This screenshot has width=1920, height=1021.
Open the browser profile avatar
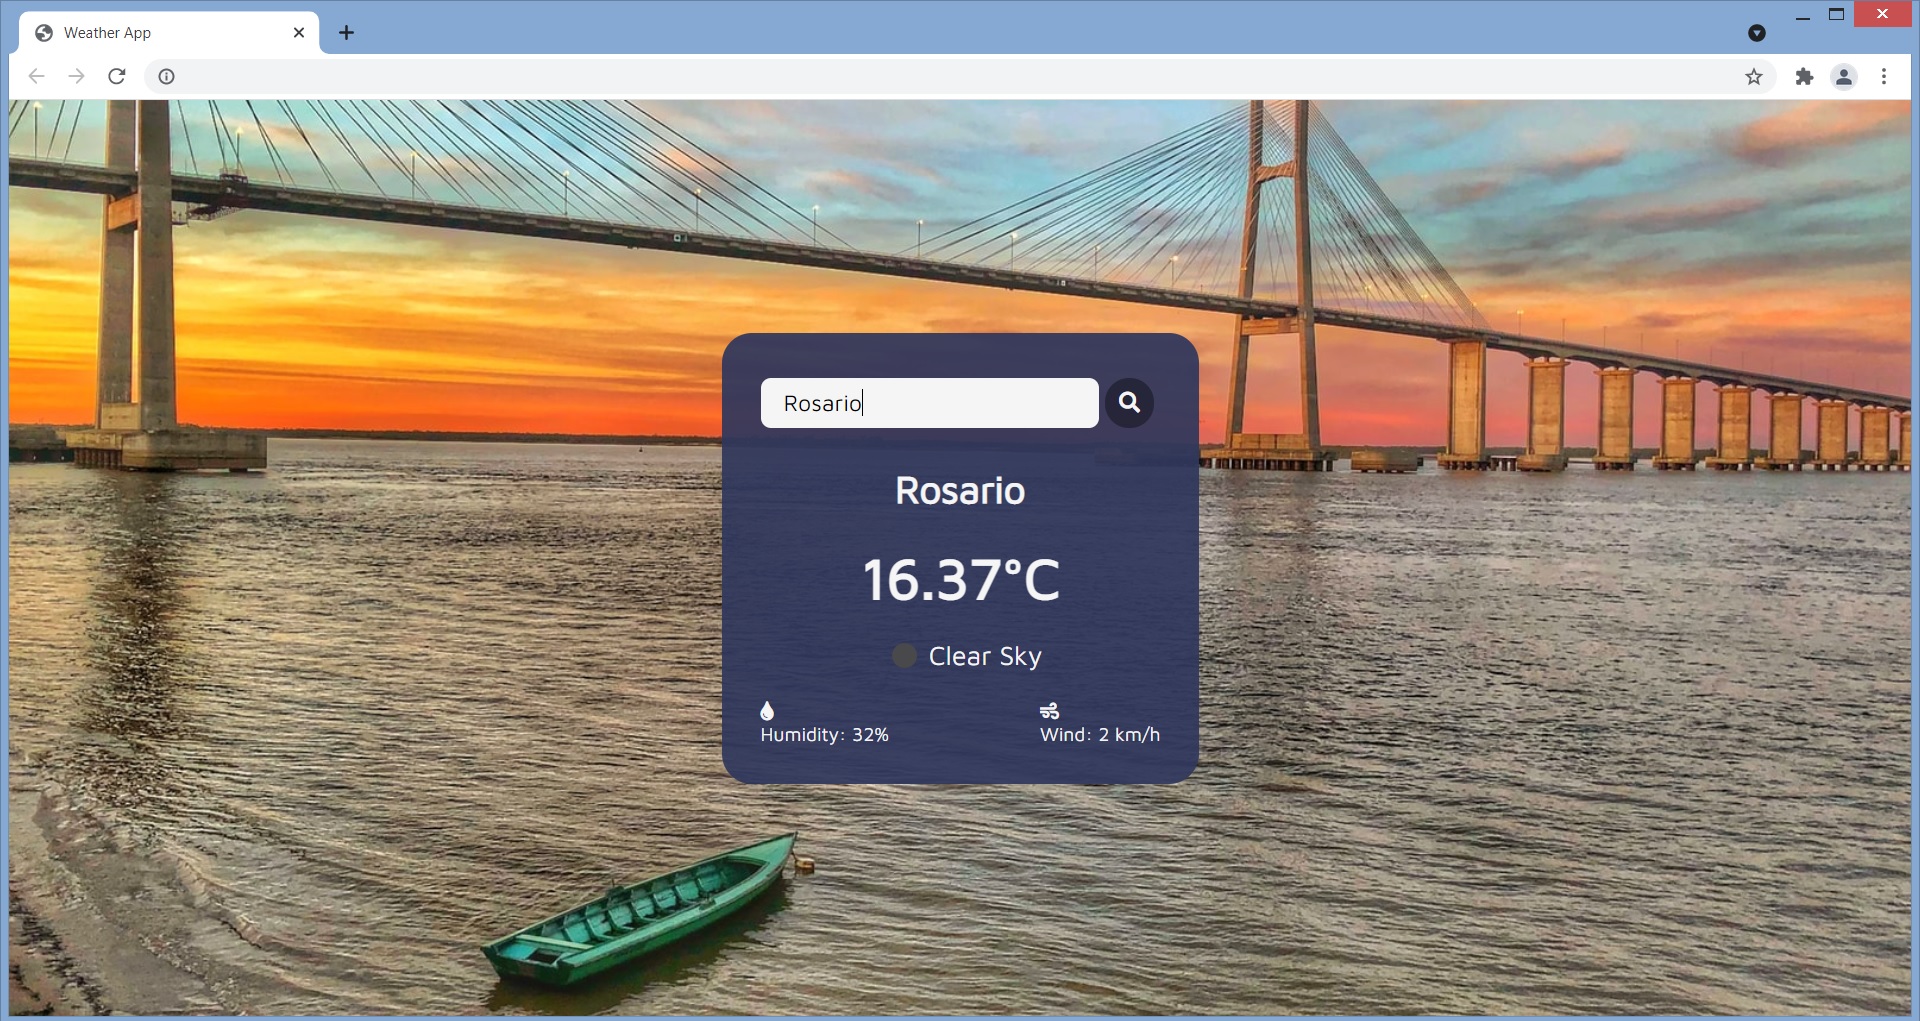(x=1844, y=76)
